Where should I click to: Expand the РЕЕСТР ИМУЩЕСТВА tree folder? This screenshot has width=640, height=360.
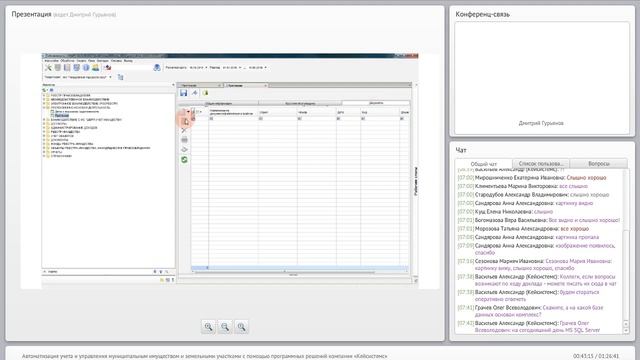click(x=44, y=132)
